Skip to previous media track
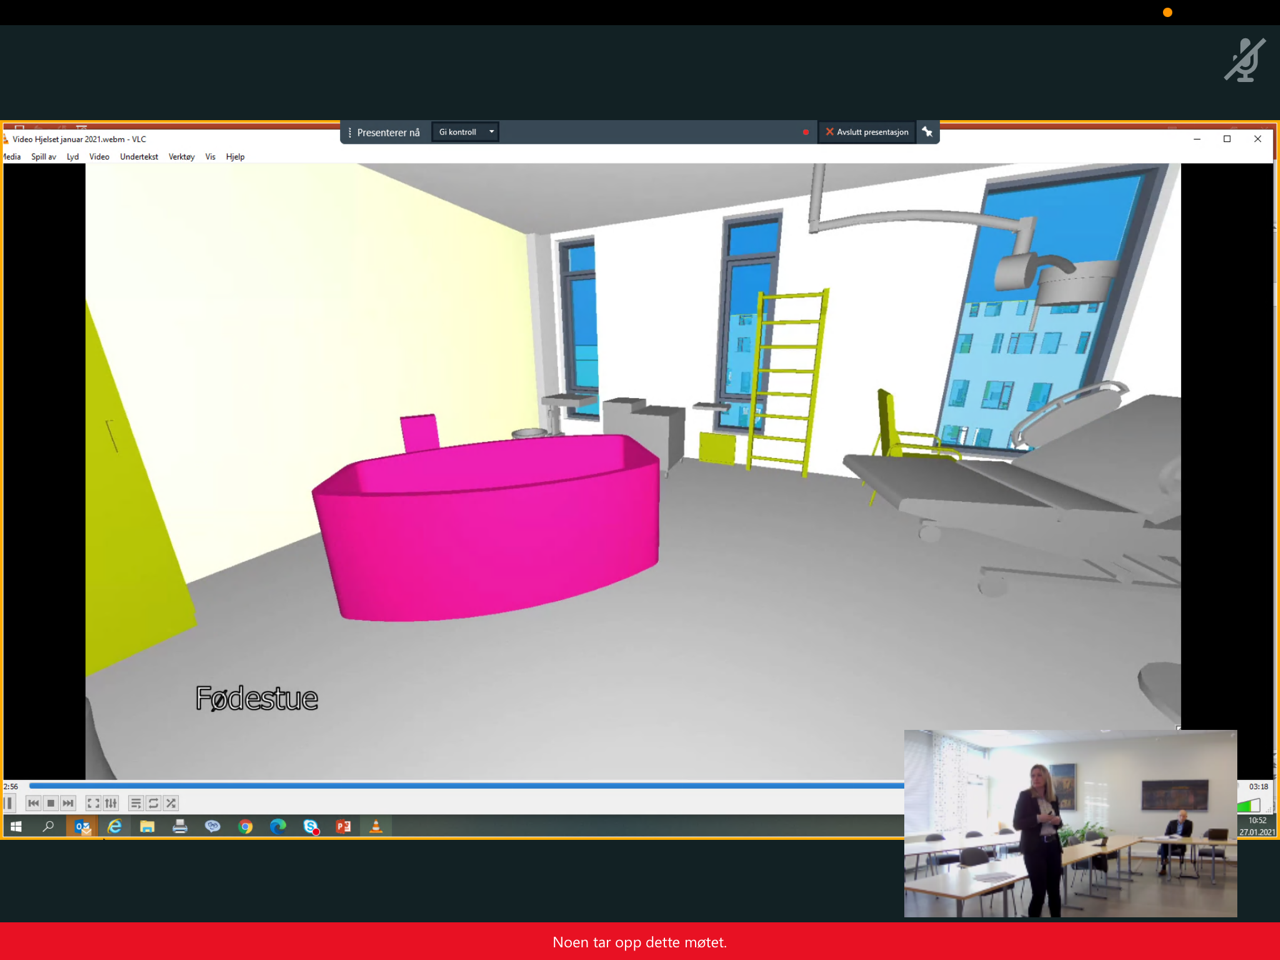Image resolution: width=1280 pixels, height=960 pixels. coord(33,803)
